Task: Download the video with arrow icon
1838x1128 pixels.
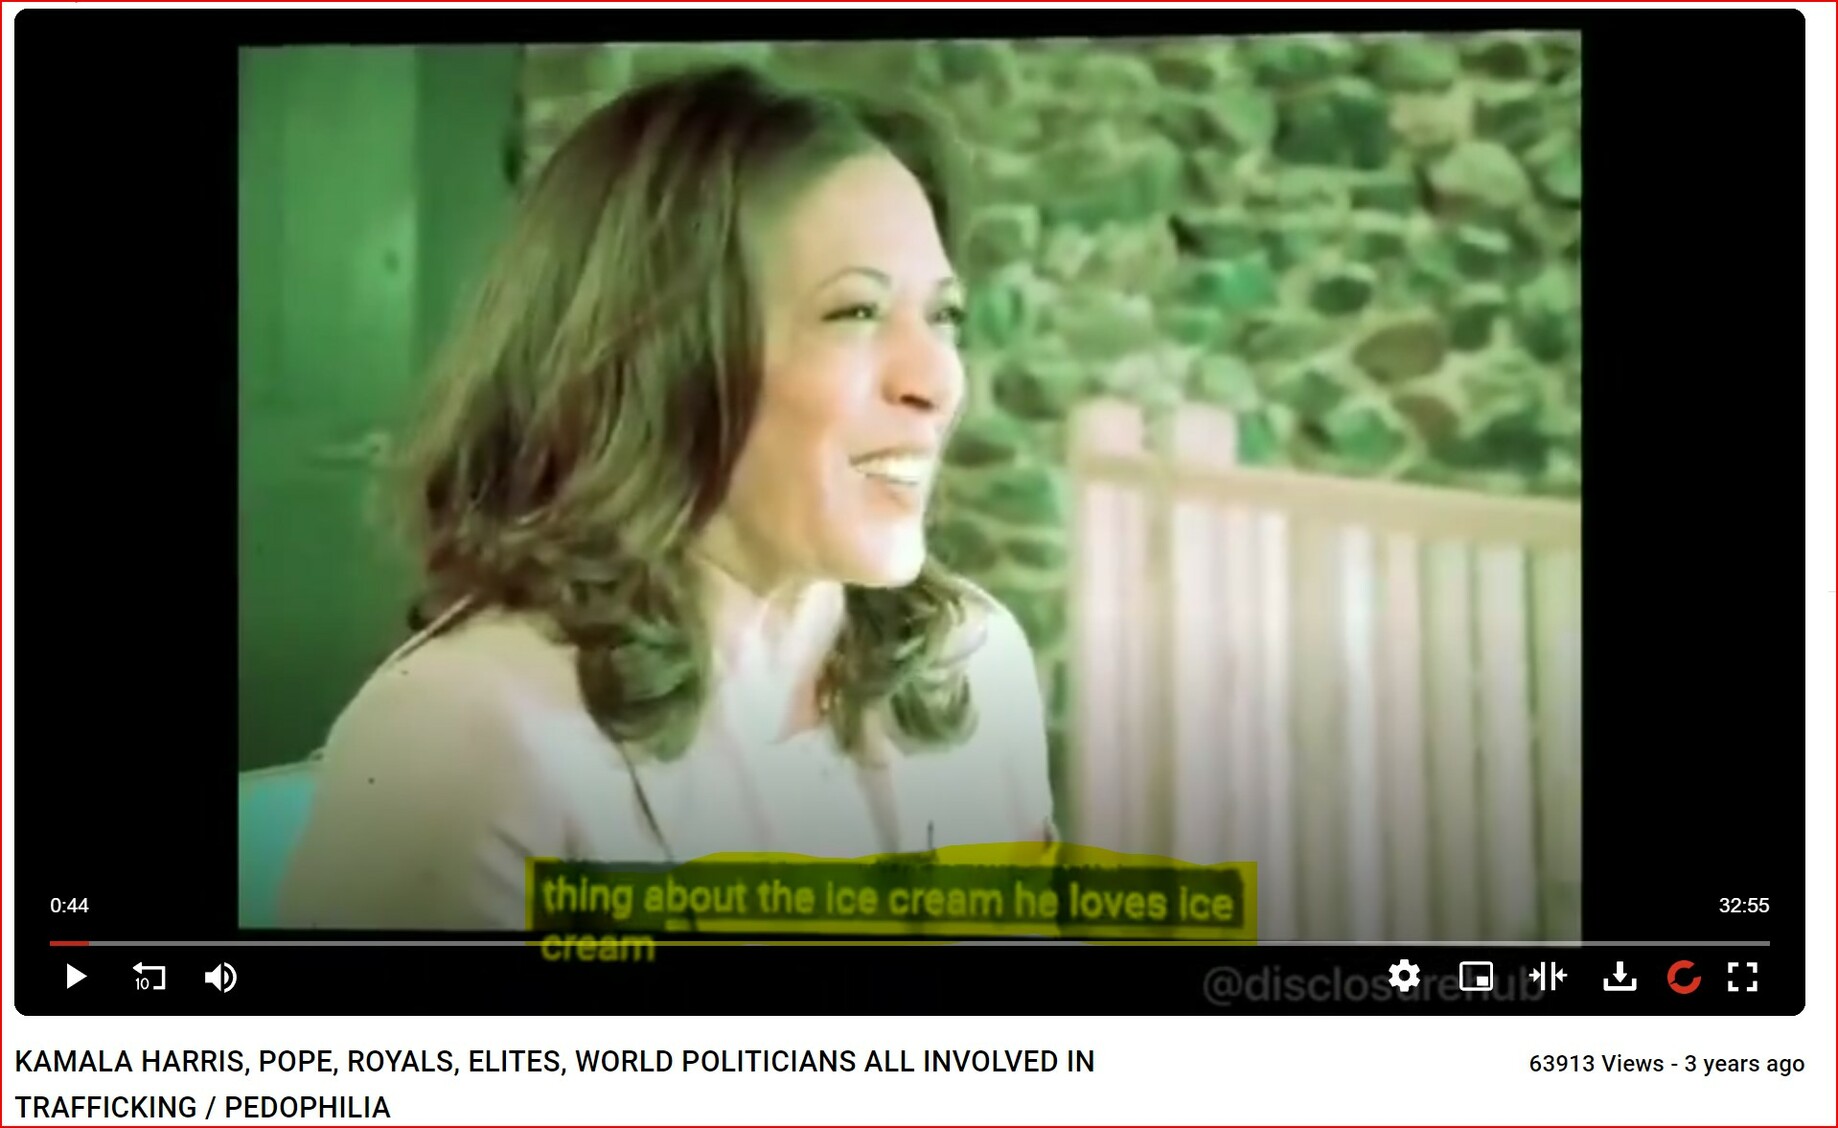Action: pyautogui.click(x=1620, y=976)
